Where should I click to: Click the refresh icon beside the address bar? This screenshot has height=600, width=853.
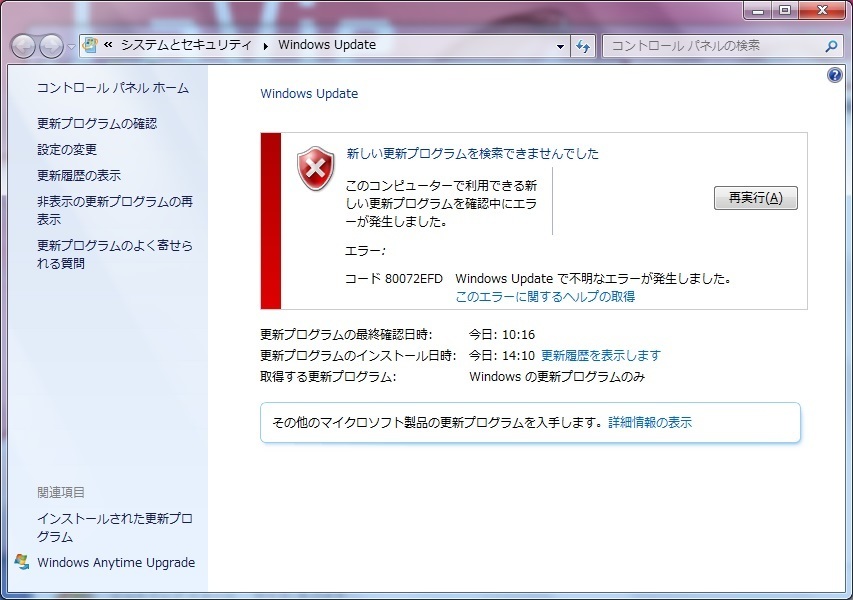click(x=583, y=45)
